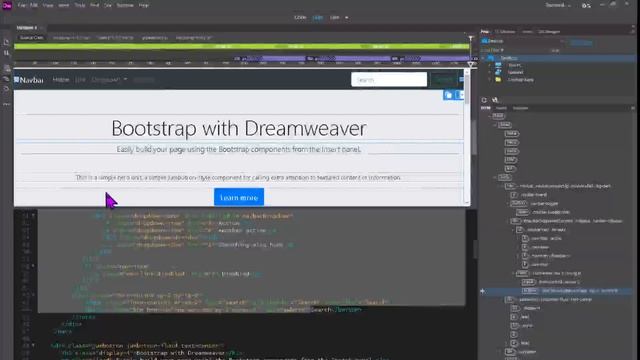Select the form-control input node in DOM
The image size is (640, 360).
(551, 282)
